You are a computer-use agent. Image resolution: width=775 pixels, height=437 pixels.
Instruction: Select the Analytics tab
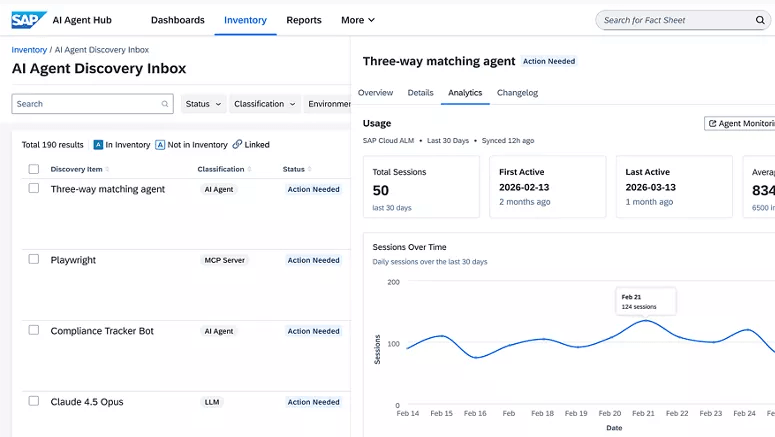[x=465, y=93]
